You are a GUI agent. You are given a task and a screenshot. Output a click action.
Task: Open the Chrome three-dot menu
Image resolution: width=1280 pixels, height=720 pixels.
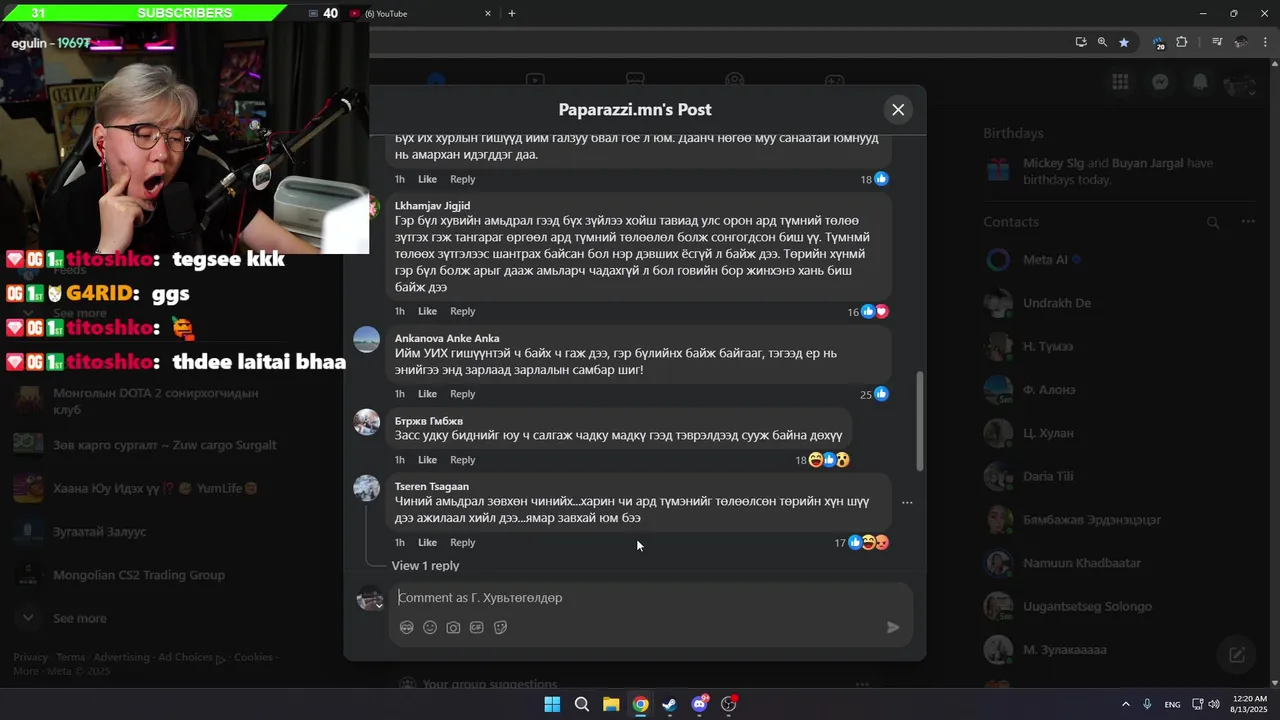tap(1263, 42)
